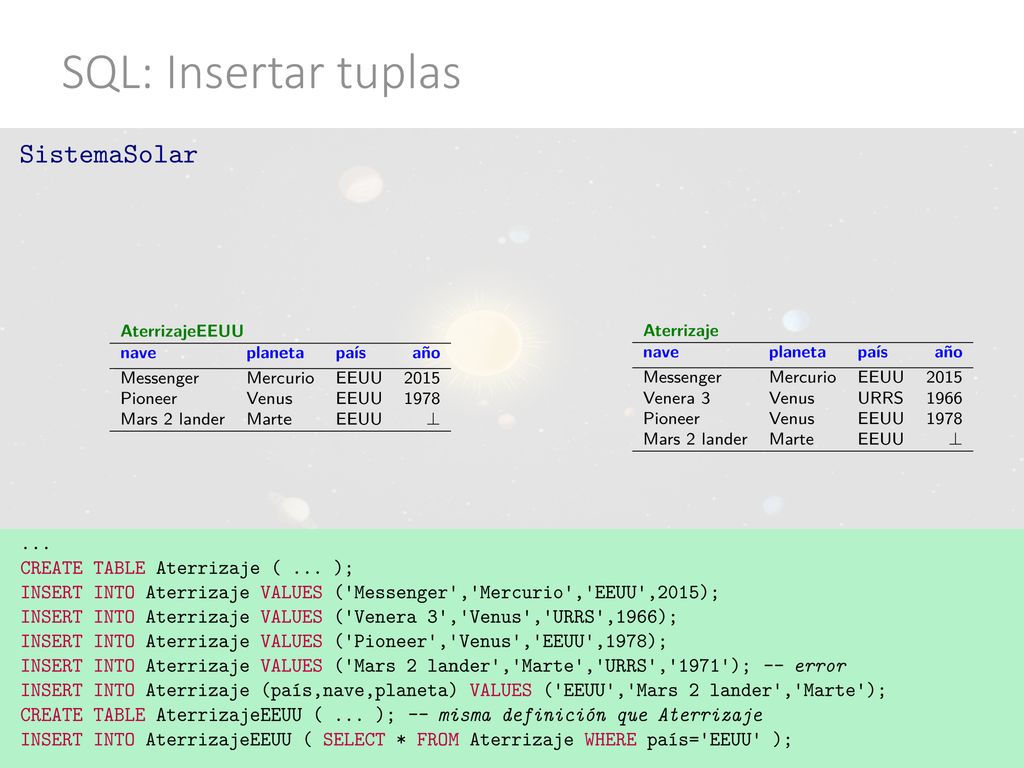The height and width of the screenshot is (768, 1024).
Task: Select the 'SistemaSolar' database label
Action: [x=108, y=155]
